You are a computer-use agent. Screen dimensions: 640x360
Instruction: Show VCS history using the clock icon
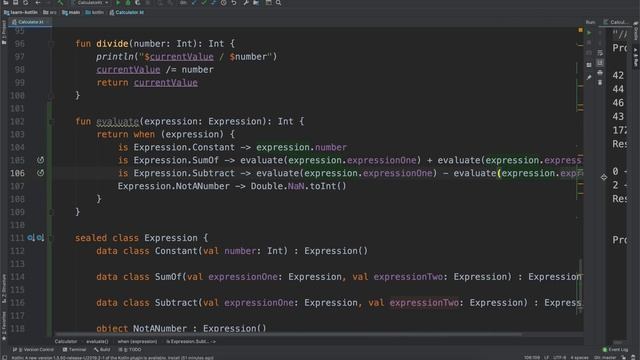(224, 2)
